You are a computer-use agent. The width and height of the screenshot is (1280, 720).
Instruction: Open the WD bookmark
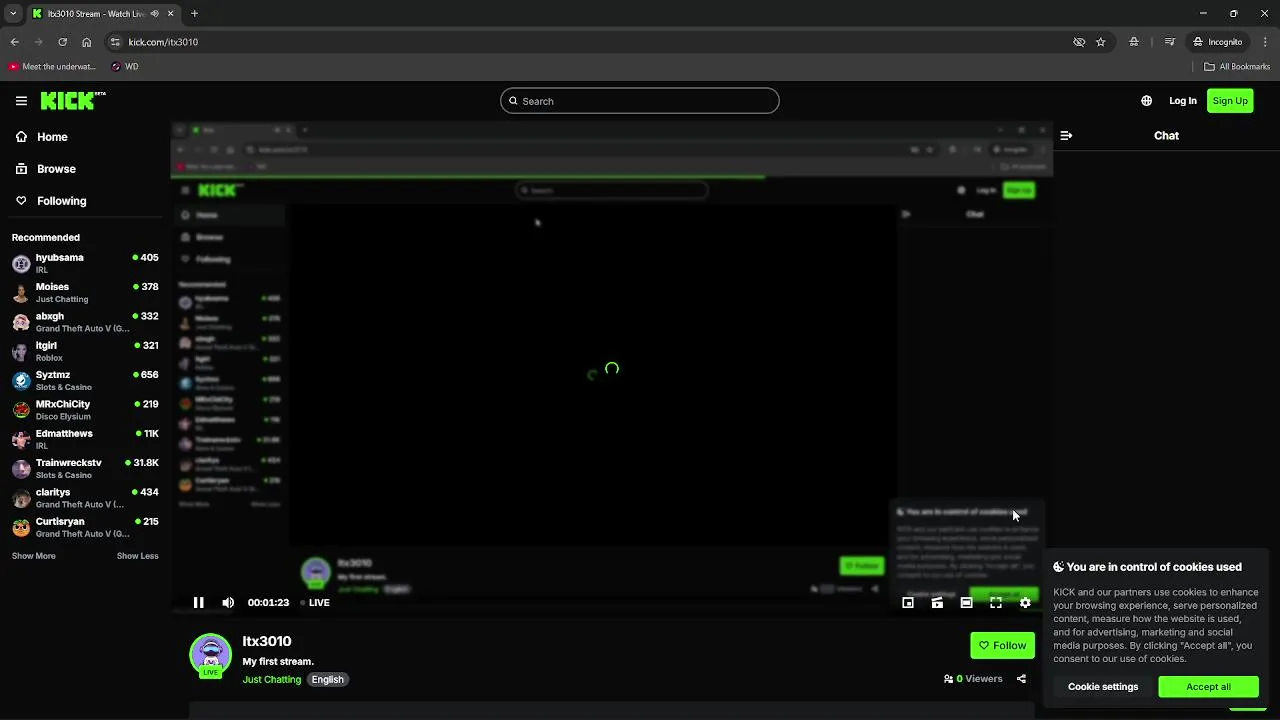[125, 67]
